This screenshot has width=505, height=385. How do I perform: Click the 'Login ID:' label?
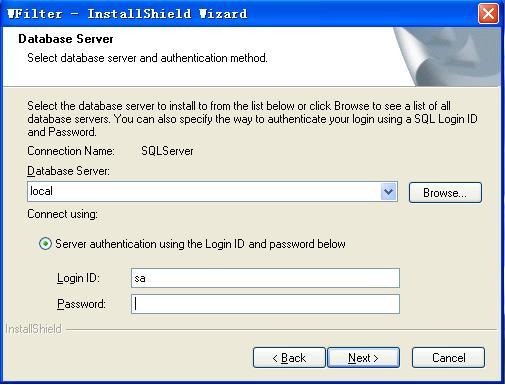[x=78, y=278]
